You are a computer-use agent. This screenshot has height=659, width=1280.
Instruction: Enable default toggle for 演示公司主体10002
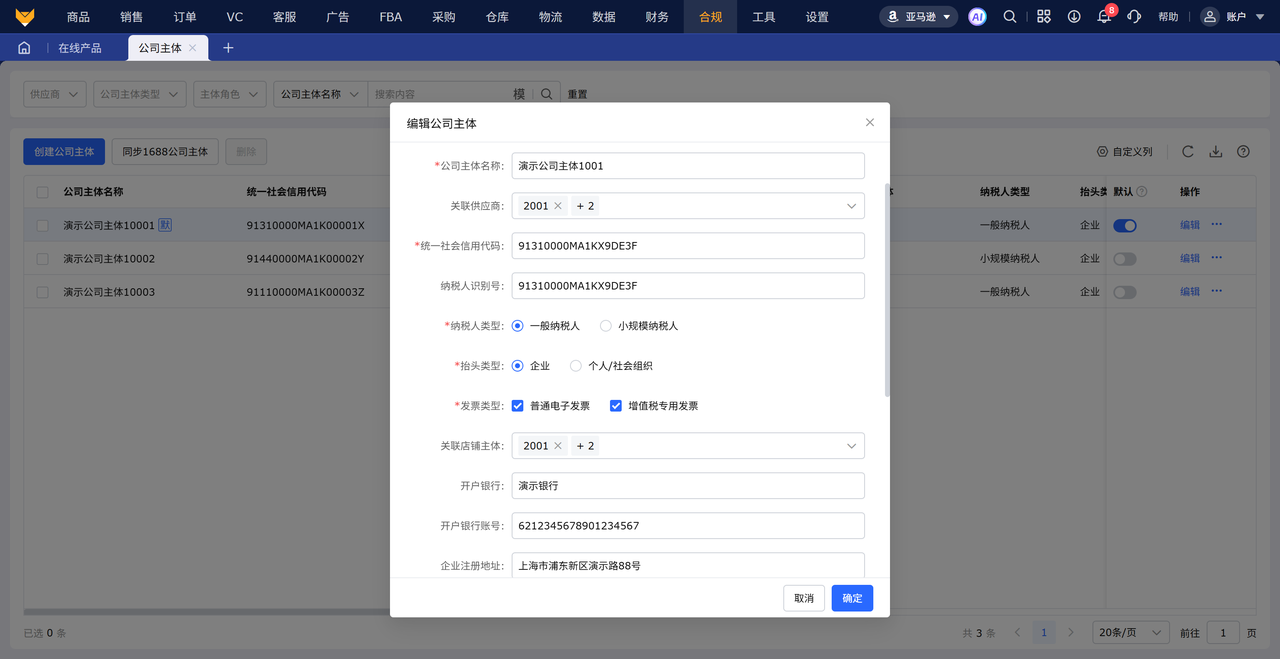1125,259
